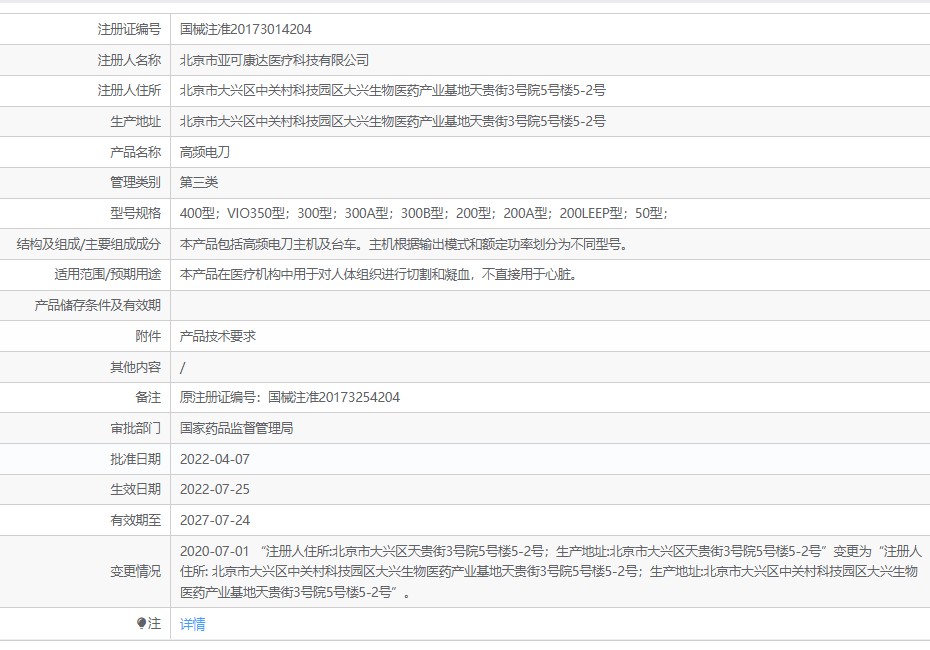Click the intended use text starting 本产品在医疗机构
Screen dimensions: 930x650
(378, 274)
